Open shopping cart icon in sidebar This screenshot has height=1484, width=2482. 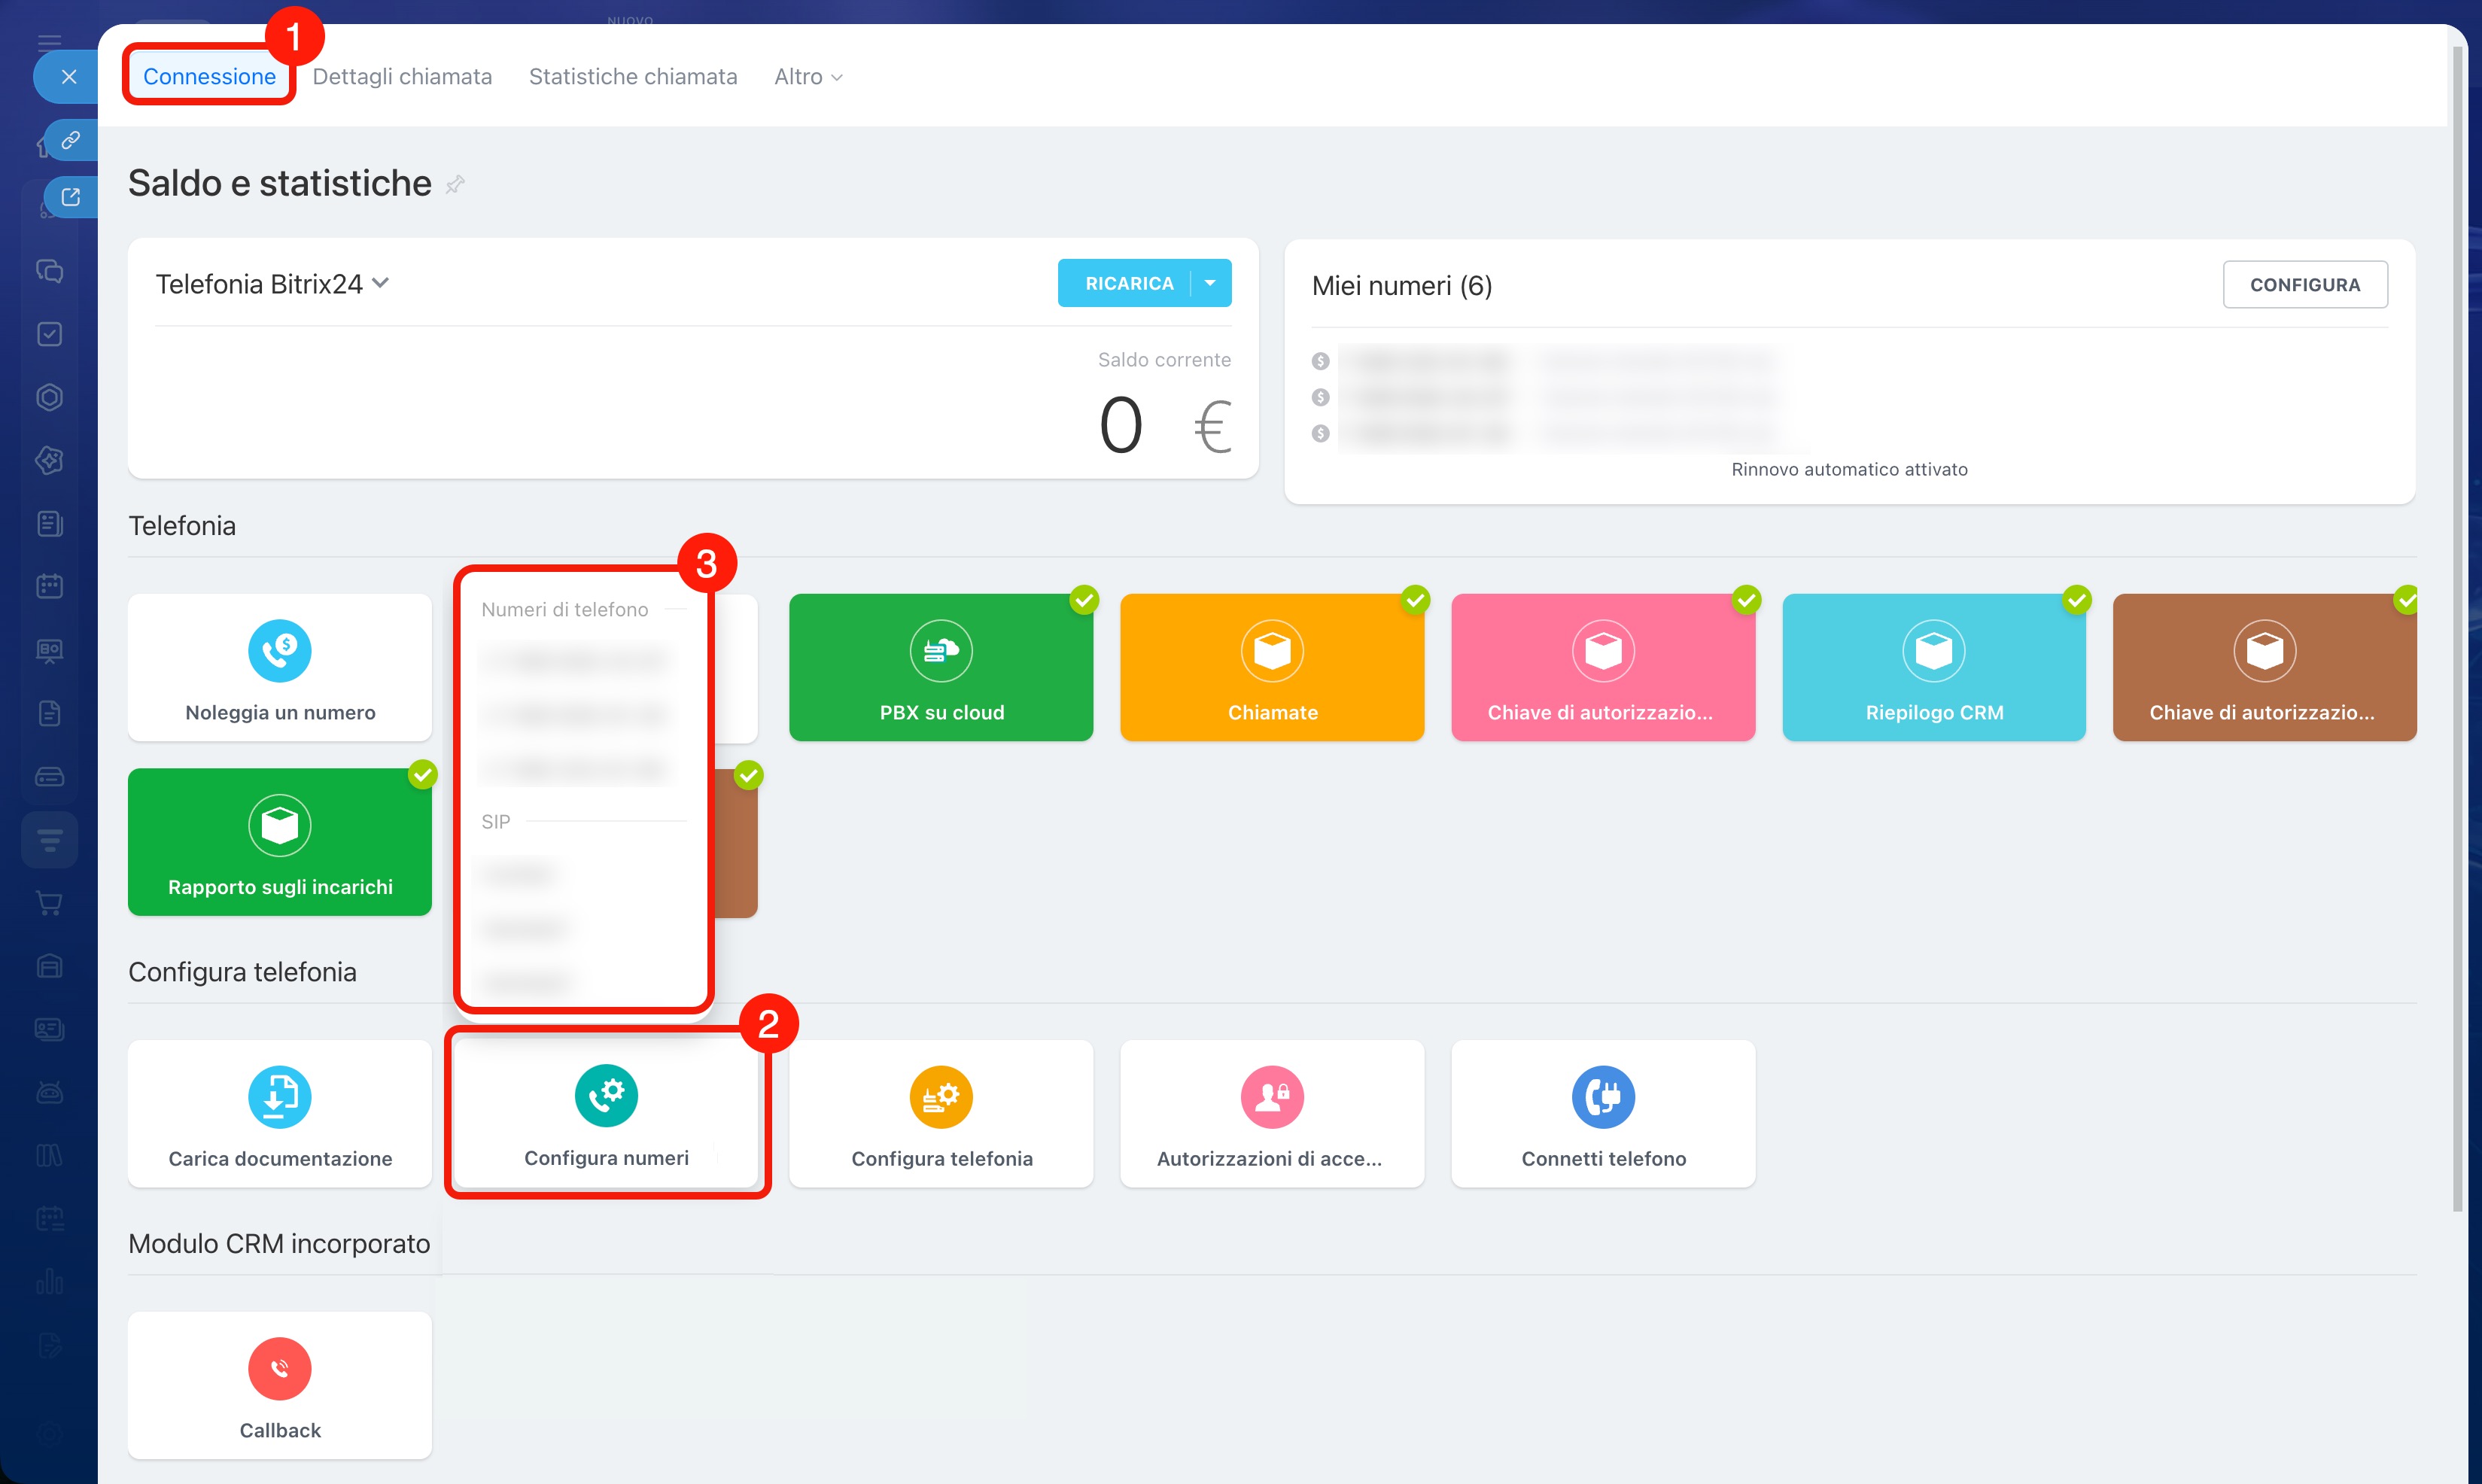(49, 903)
